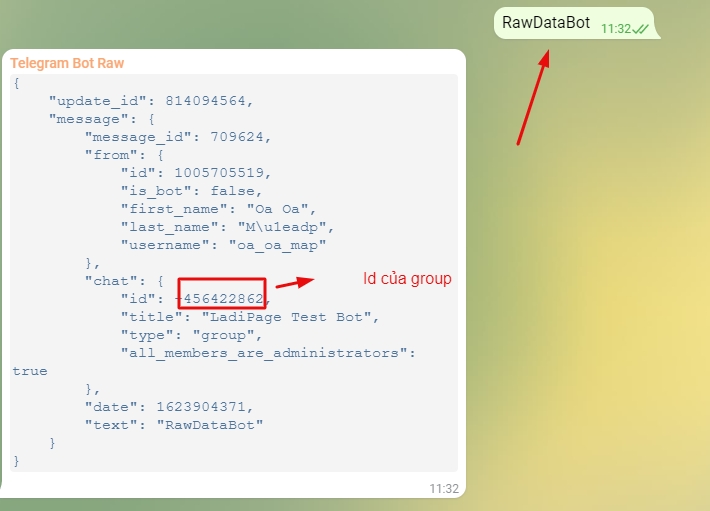Click the from id 1005705519
The image size is (710, 511).
pyautogui.click(x=220, y=173)
